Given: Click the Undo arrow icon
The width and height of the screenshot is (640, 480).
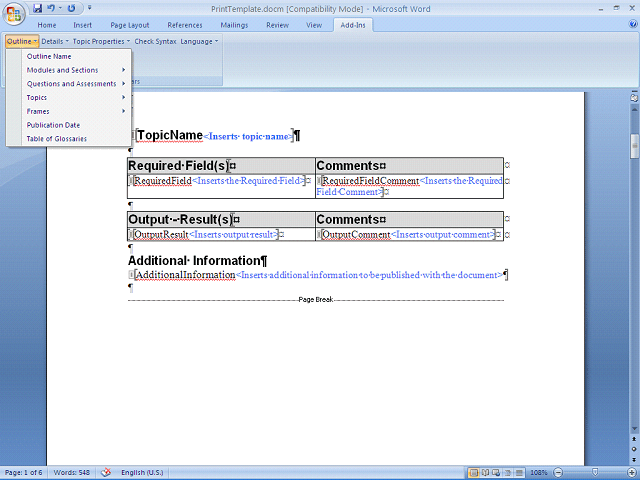Looking at the screenshot, I should [51, 8].
